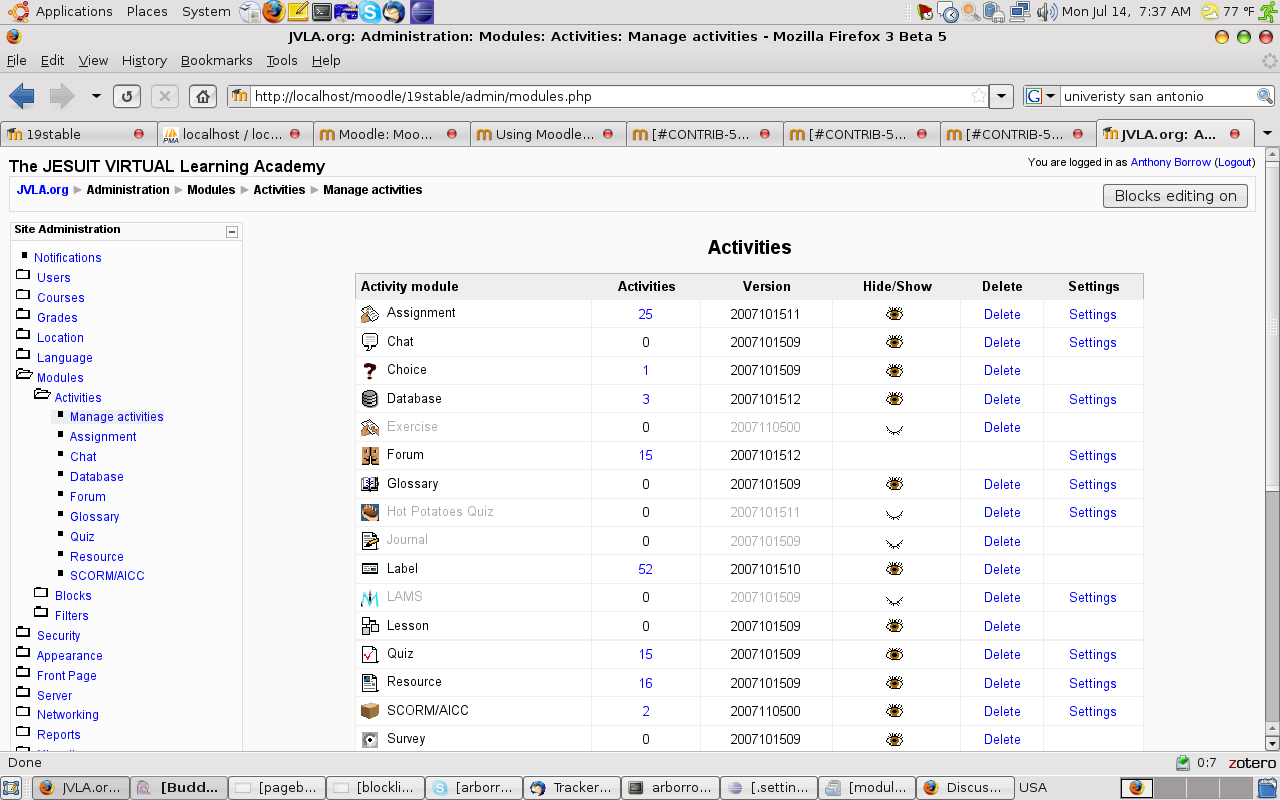Collapse the Modules folder
This screenshot has height=800, width=1280.
coord(24,375)
